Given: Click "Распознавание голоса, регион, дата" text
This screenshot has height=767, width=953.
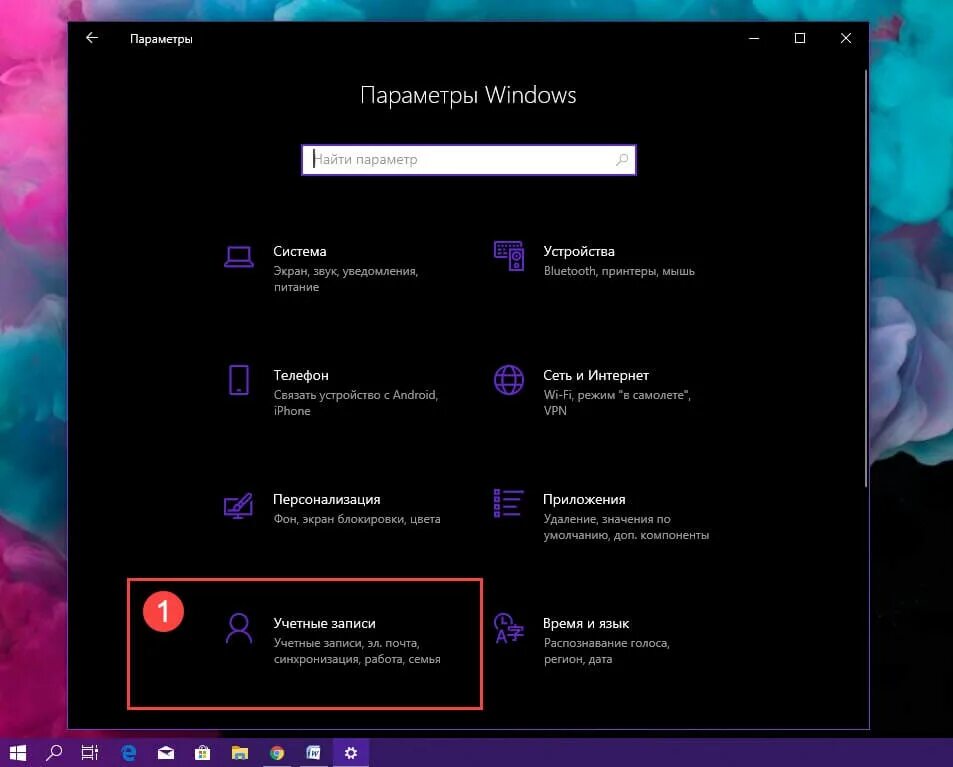Looking at the screenshot, I should pyautogui.click(x=607, y=651).
